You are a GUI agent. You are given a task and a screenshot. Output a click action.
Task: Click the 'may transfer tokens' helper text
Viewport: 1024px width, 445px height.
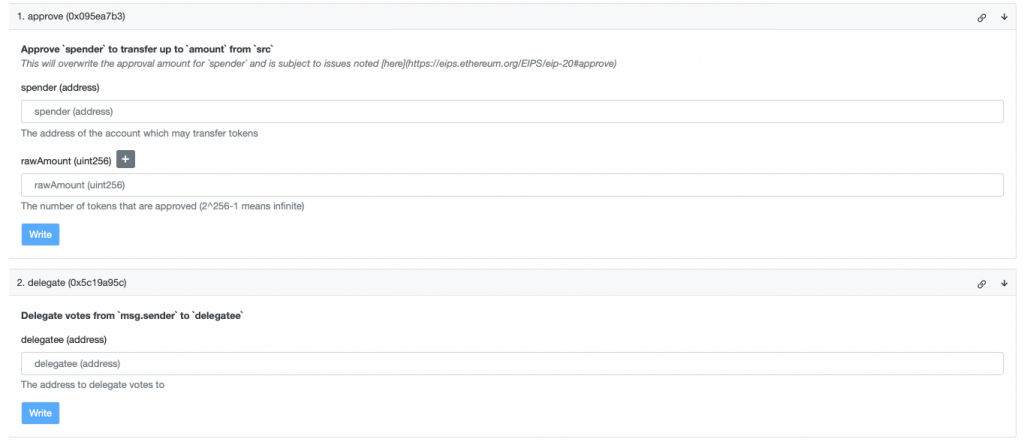pos(217,133)
